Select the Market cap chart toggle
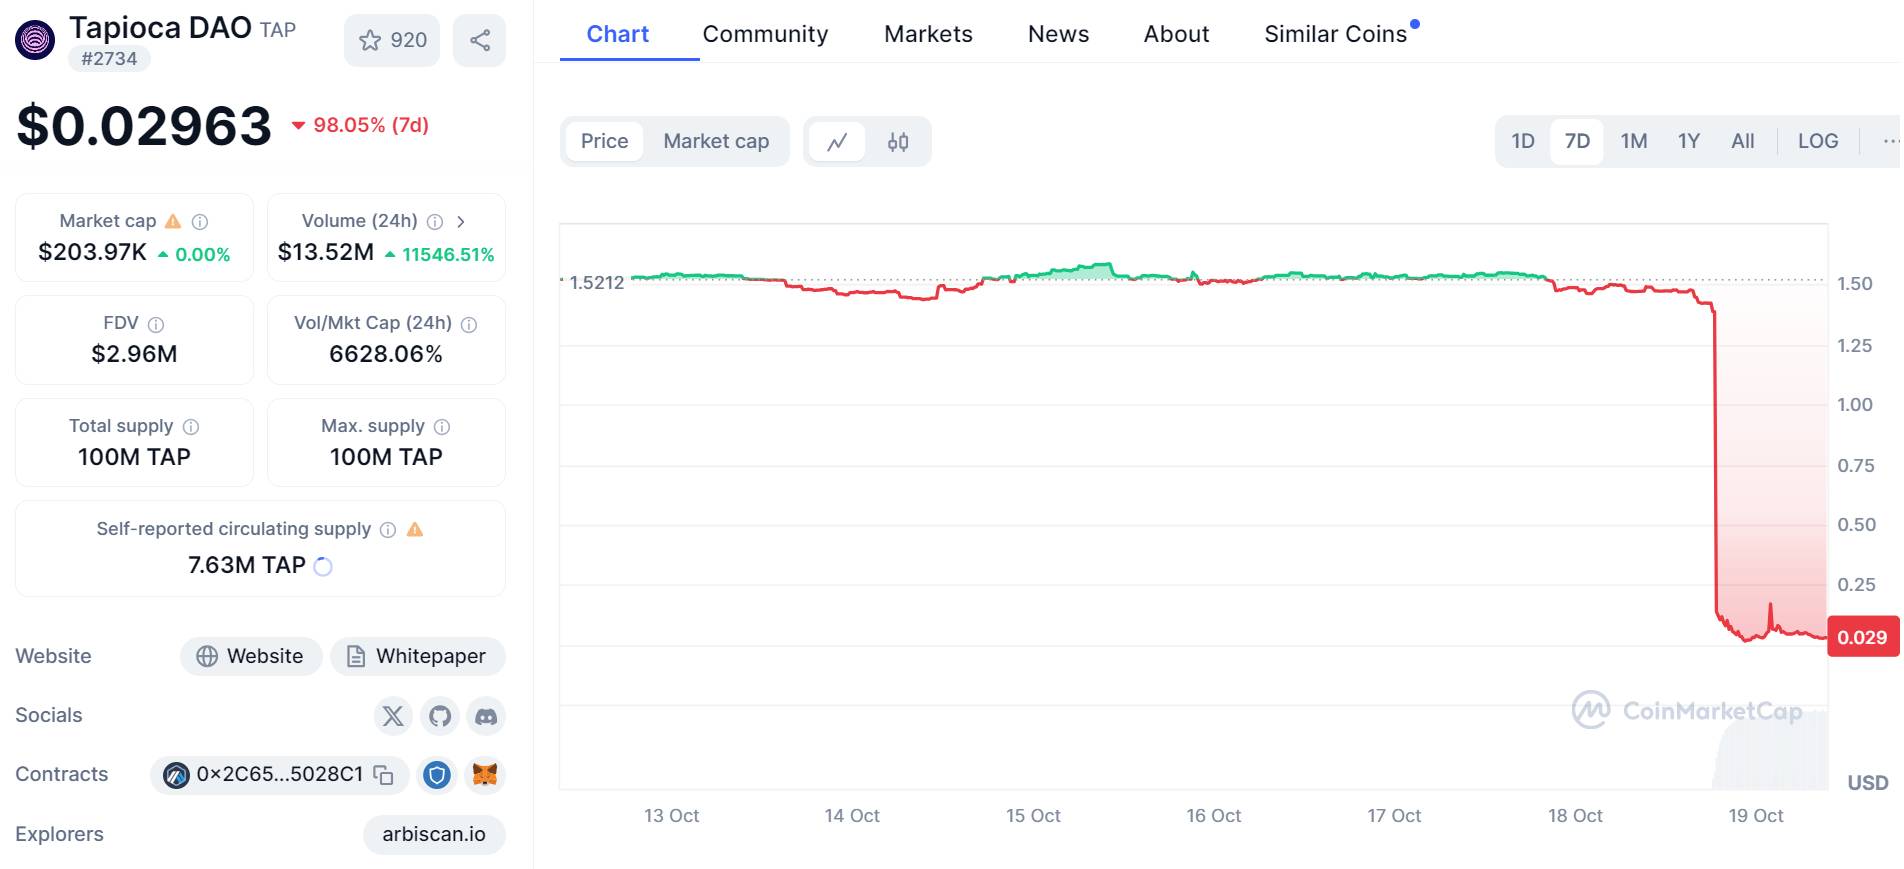This screenshot has width=1904, height=869. [x=716, y=141]
